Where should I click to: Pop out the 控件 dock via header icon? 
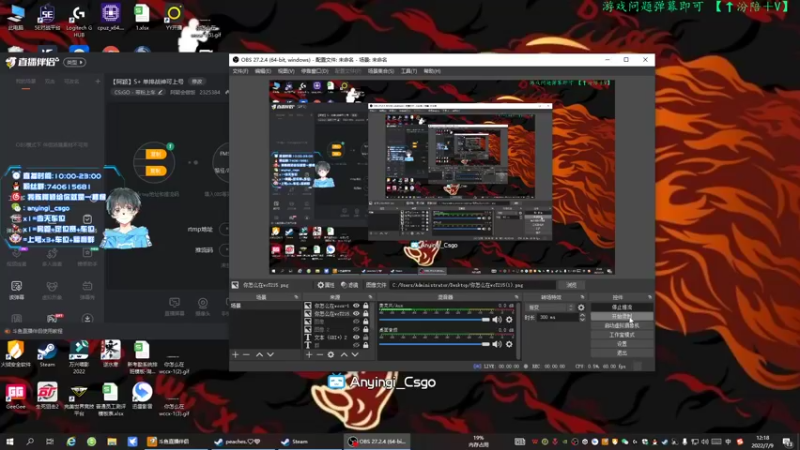649,297
